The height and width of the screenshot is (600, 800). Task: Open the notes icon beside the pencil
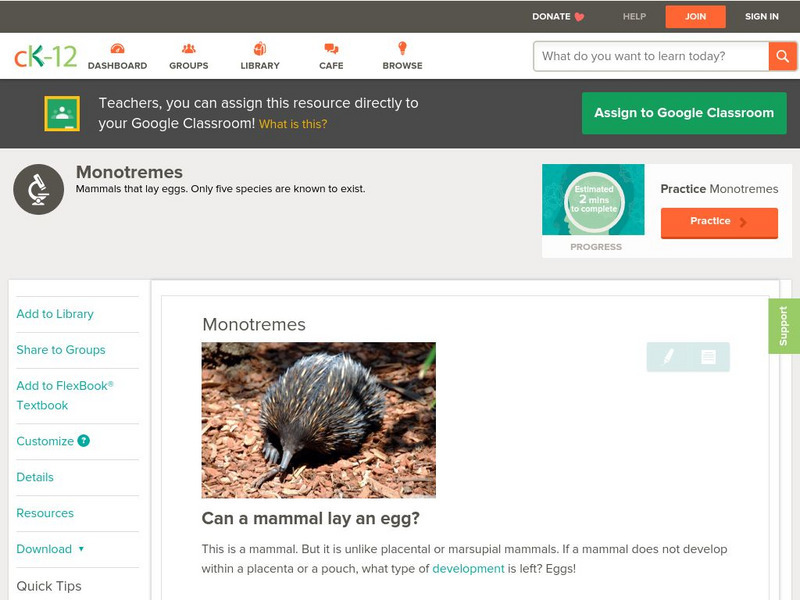point(708,357)
